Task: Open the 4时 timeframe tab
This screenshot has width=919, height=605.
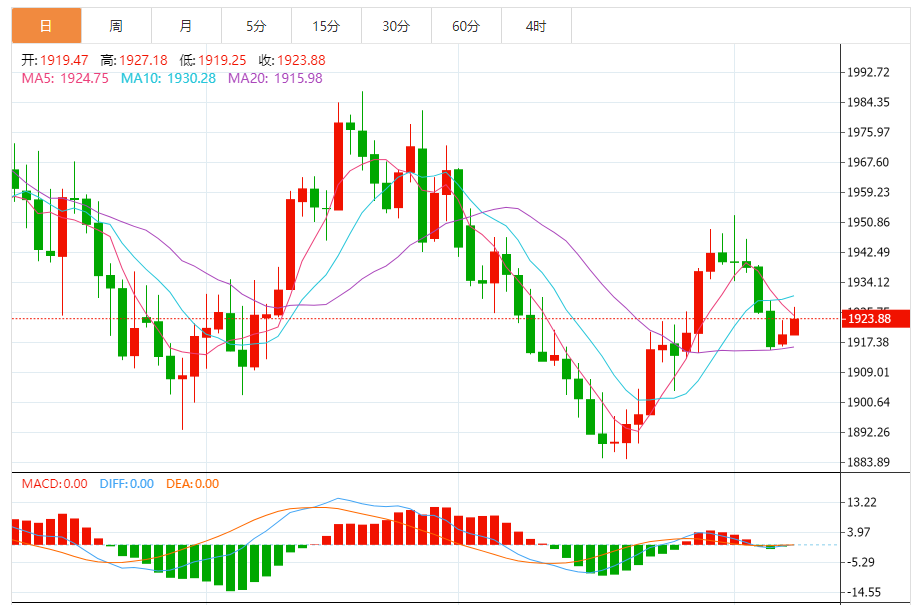Action: [536, 26]
